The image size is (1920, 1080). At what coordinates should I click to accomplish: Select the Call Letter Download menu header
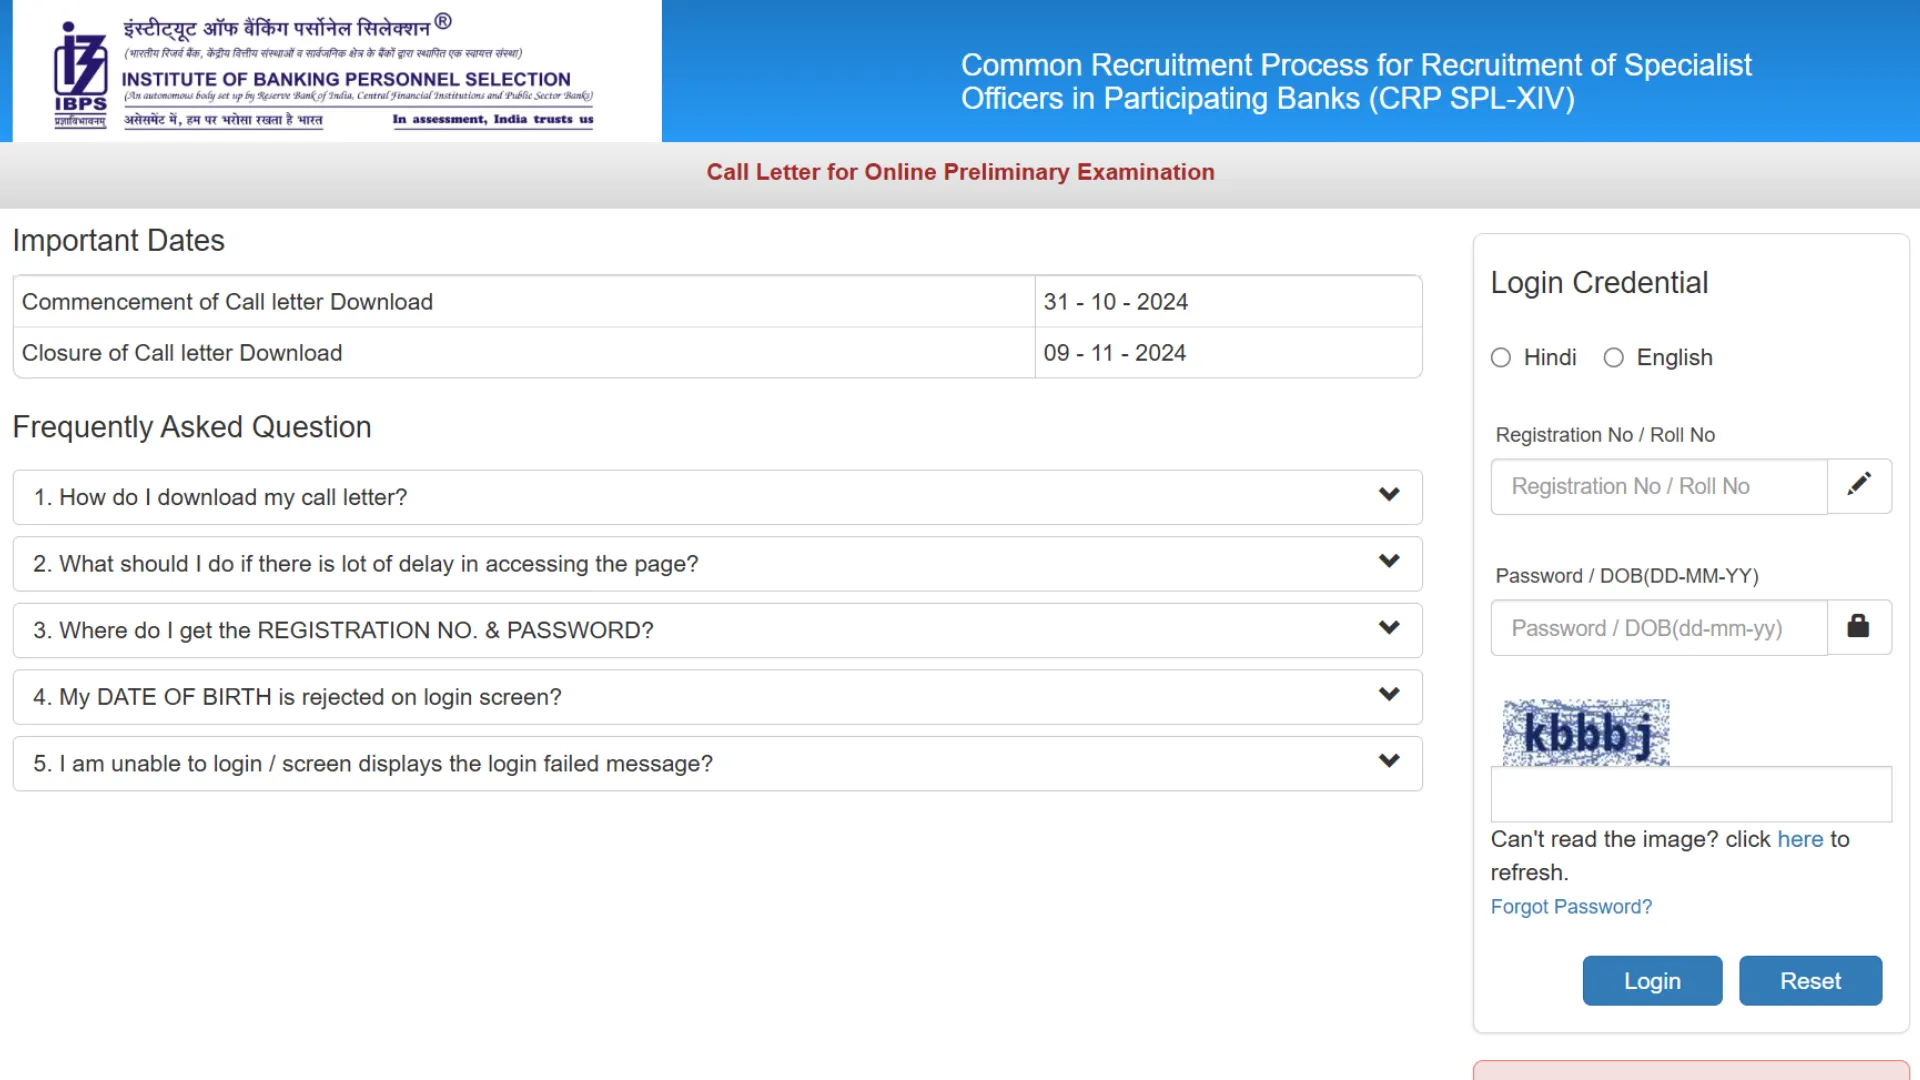click(x=960, y=171)
